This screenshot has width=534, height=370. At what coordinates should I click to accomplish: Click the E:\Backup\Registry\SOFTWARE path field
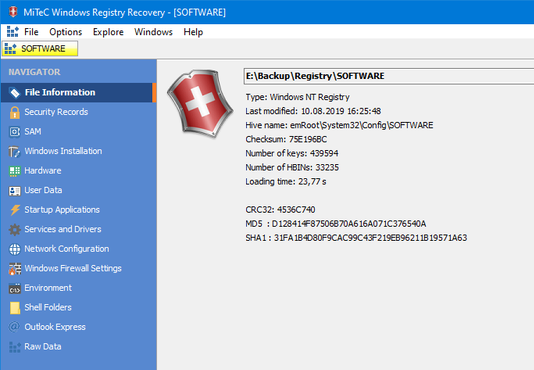pyautogui.click(x=389, y=76)
